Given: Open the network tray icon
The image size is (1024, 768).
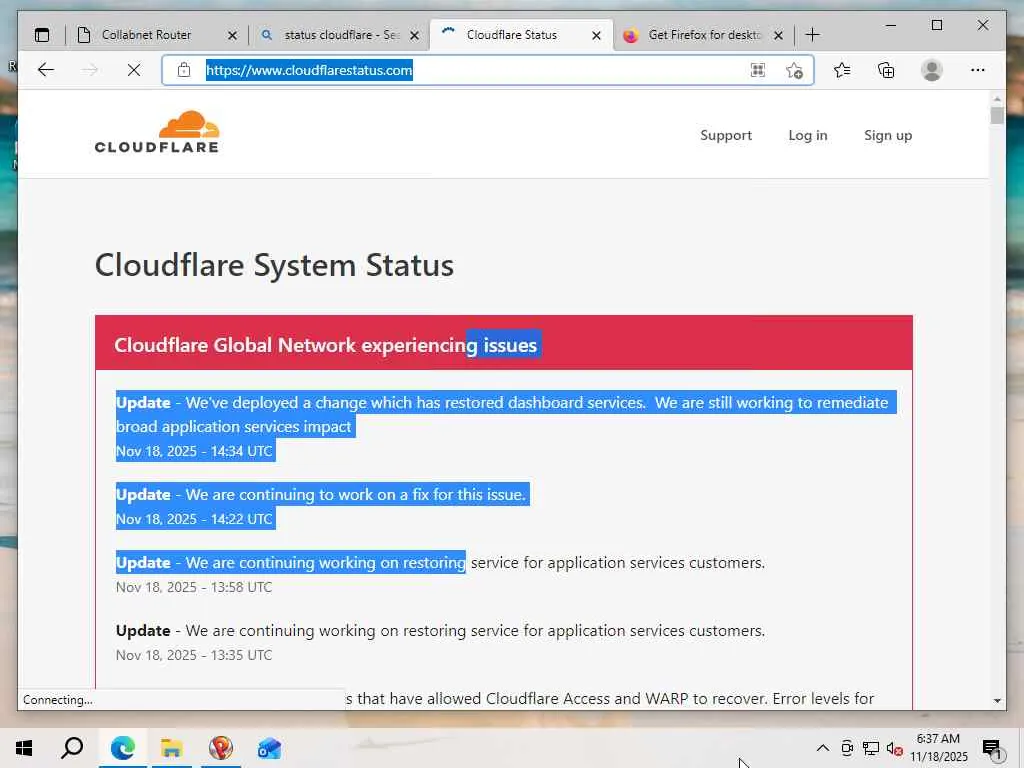Looking at the screenshot, I should 871,748.
